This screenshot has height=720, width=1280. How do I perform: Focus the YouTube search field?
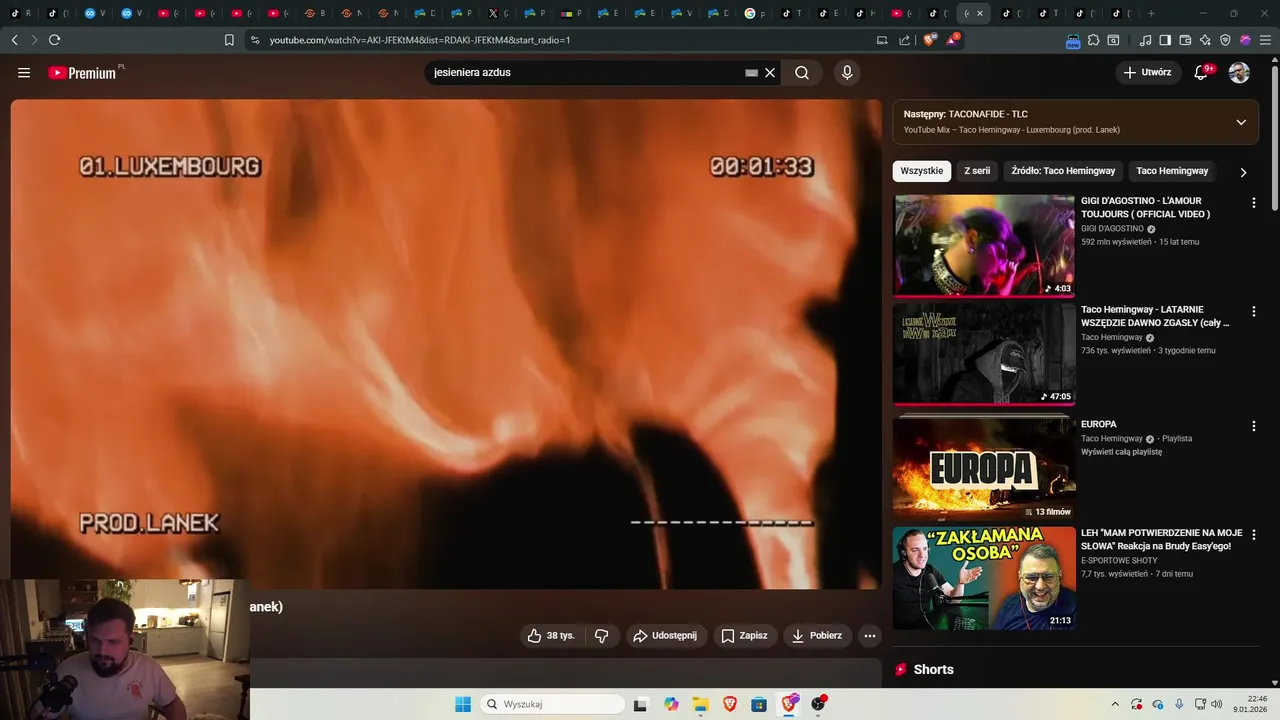585,73
